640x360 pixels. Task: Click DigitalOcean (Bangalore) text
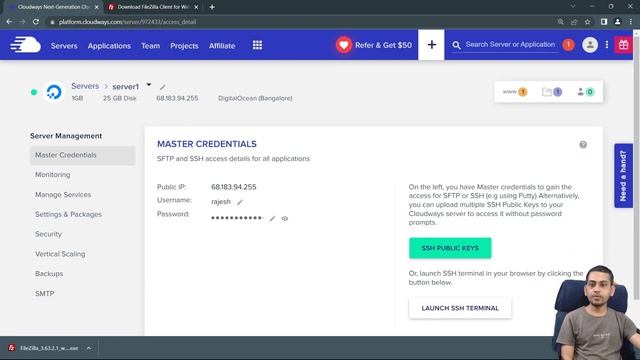(255, 98)
